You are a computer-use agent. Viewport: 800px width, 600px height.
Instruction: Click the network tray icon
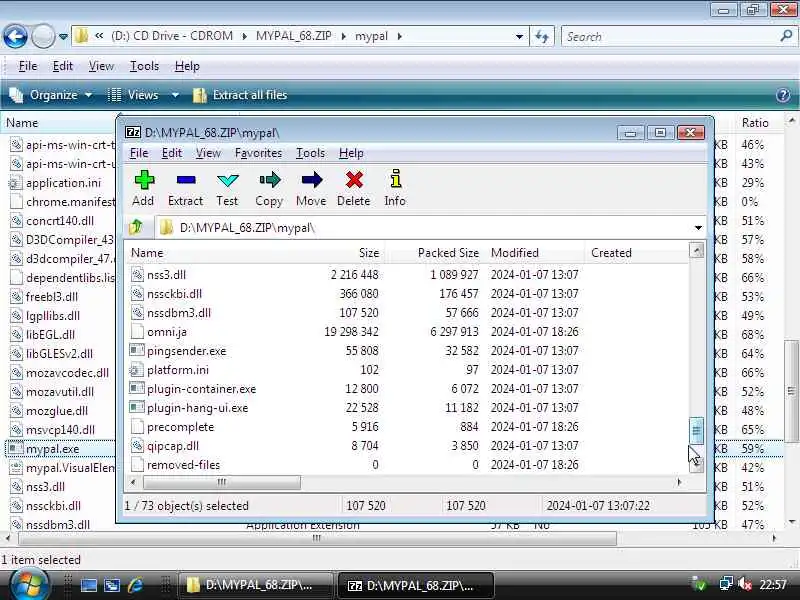[x=726, y=585]
